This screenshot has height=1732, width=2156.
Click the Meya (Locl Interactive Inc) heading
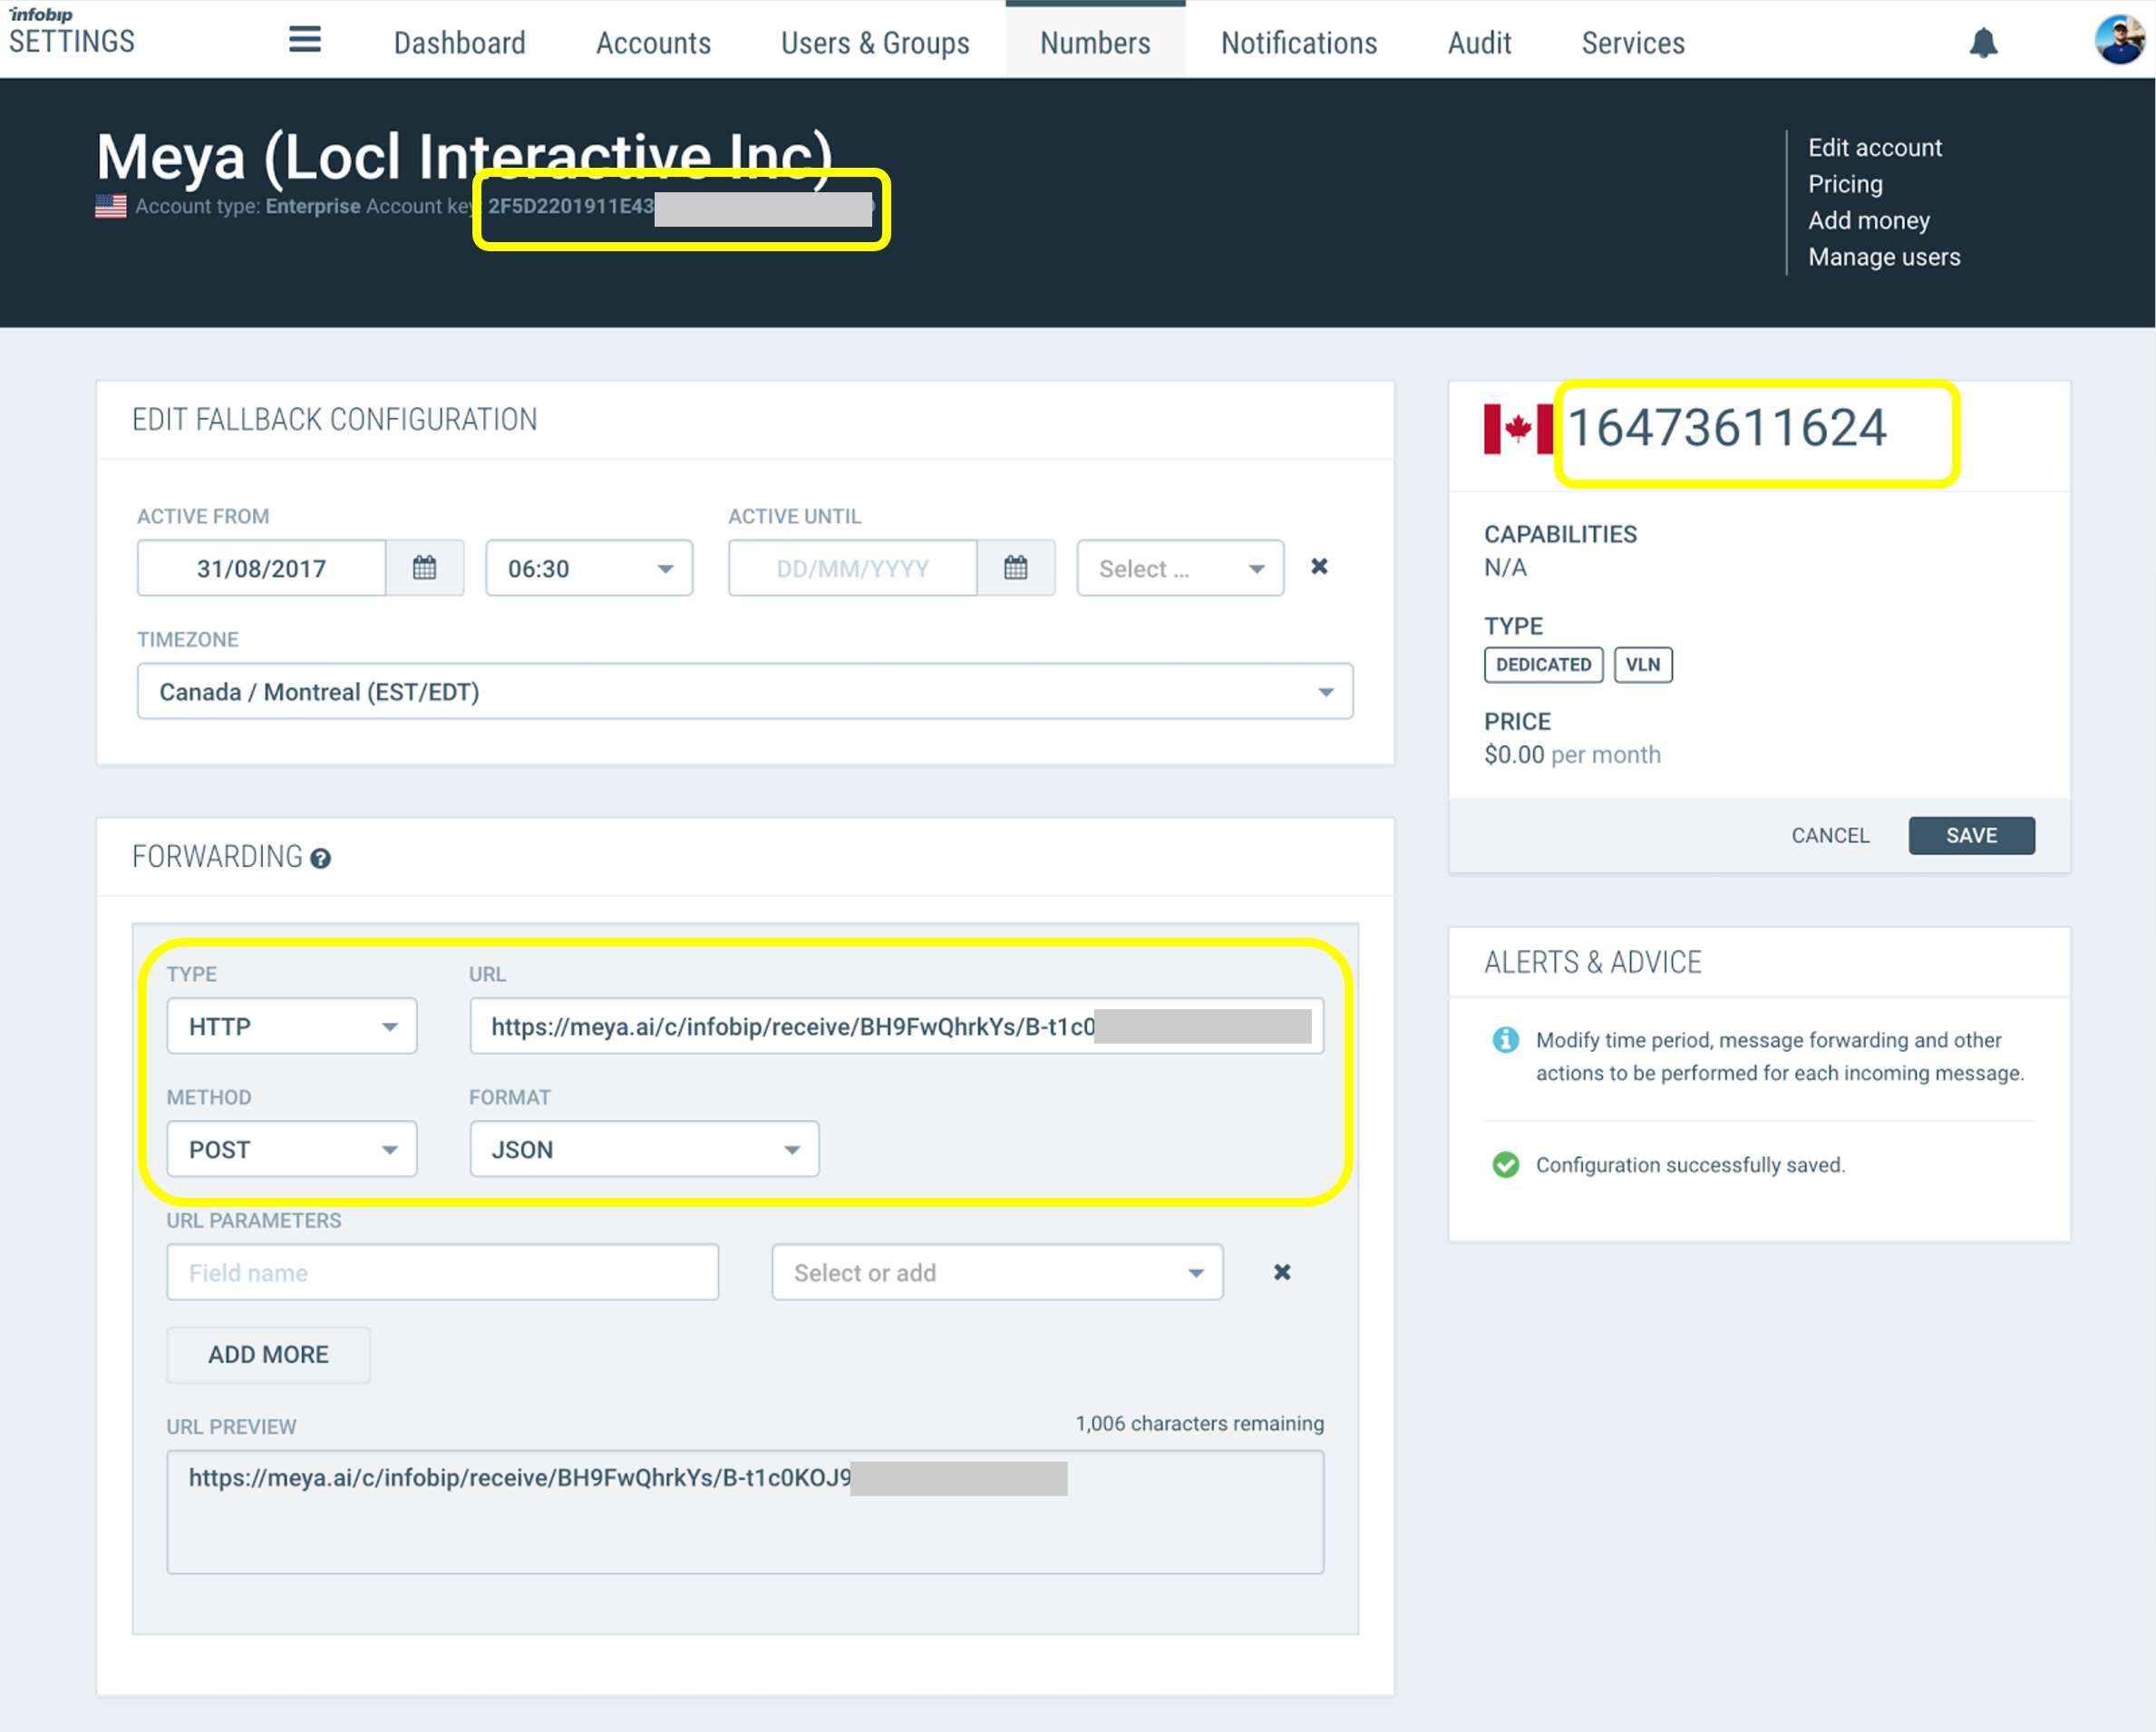click(x=464, y=156)
